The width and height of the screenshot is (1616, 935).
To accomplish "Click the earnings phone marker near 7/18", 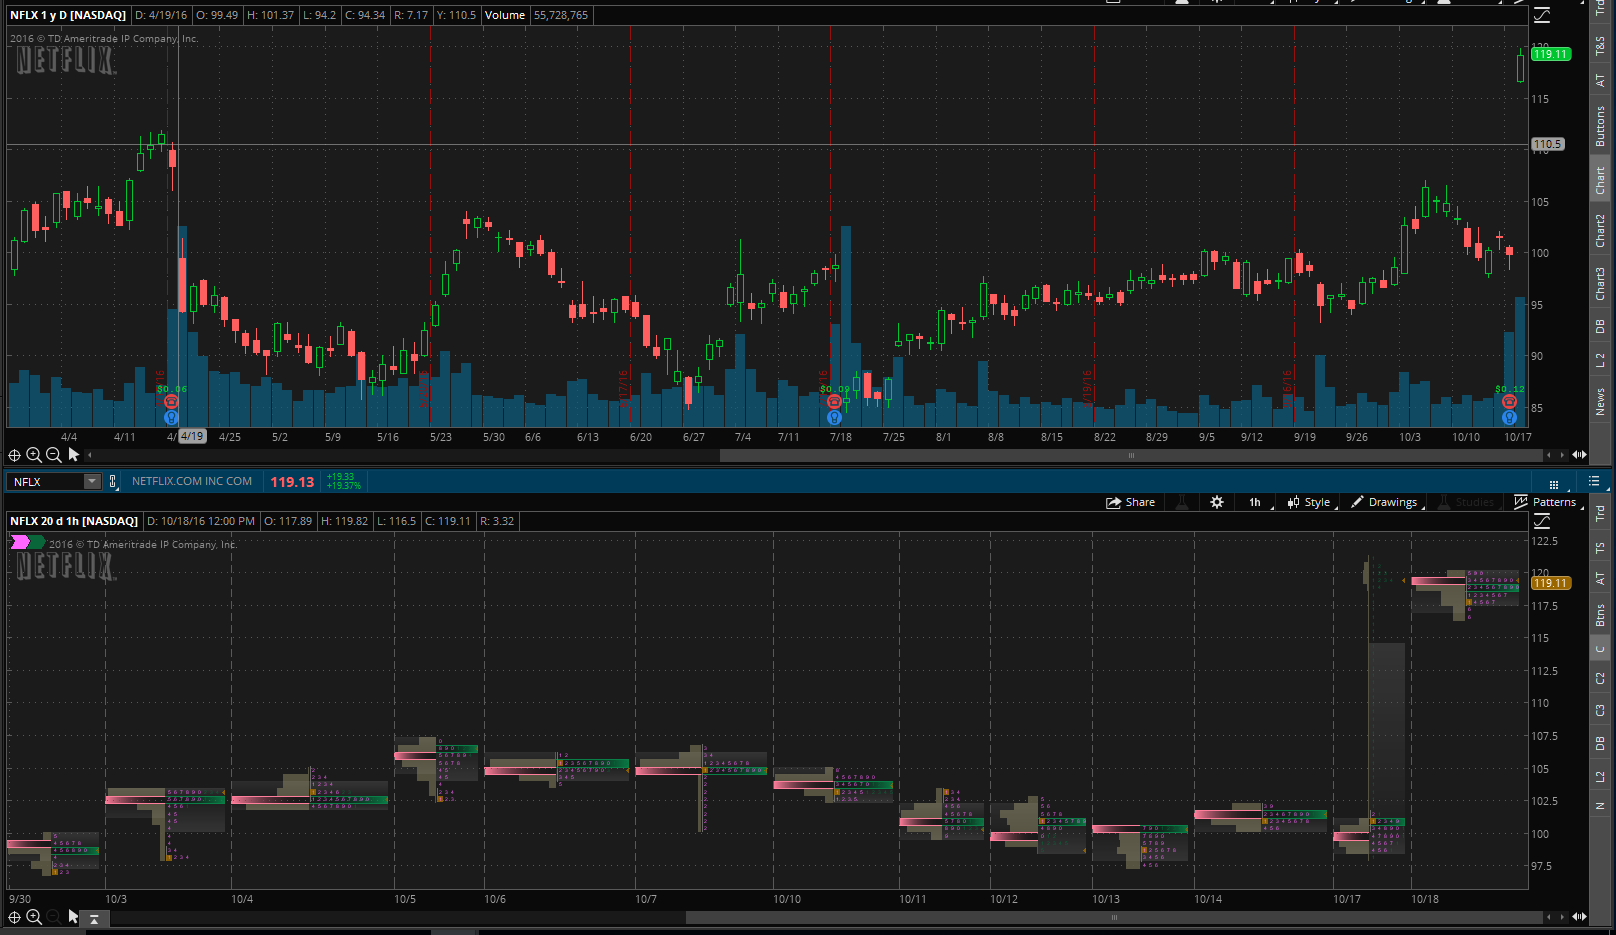I will point(834,402).
